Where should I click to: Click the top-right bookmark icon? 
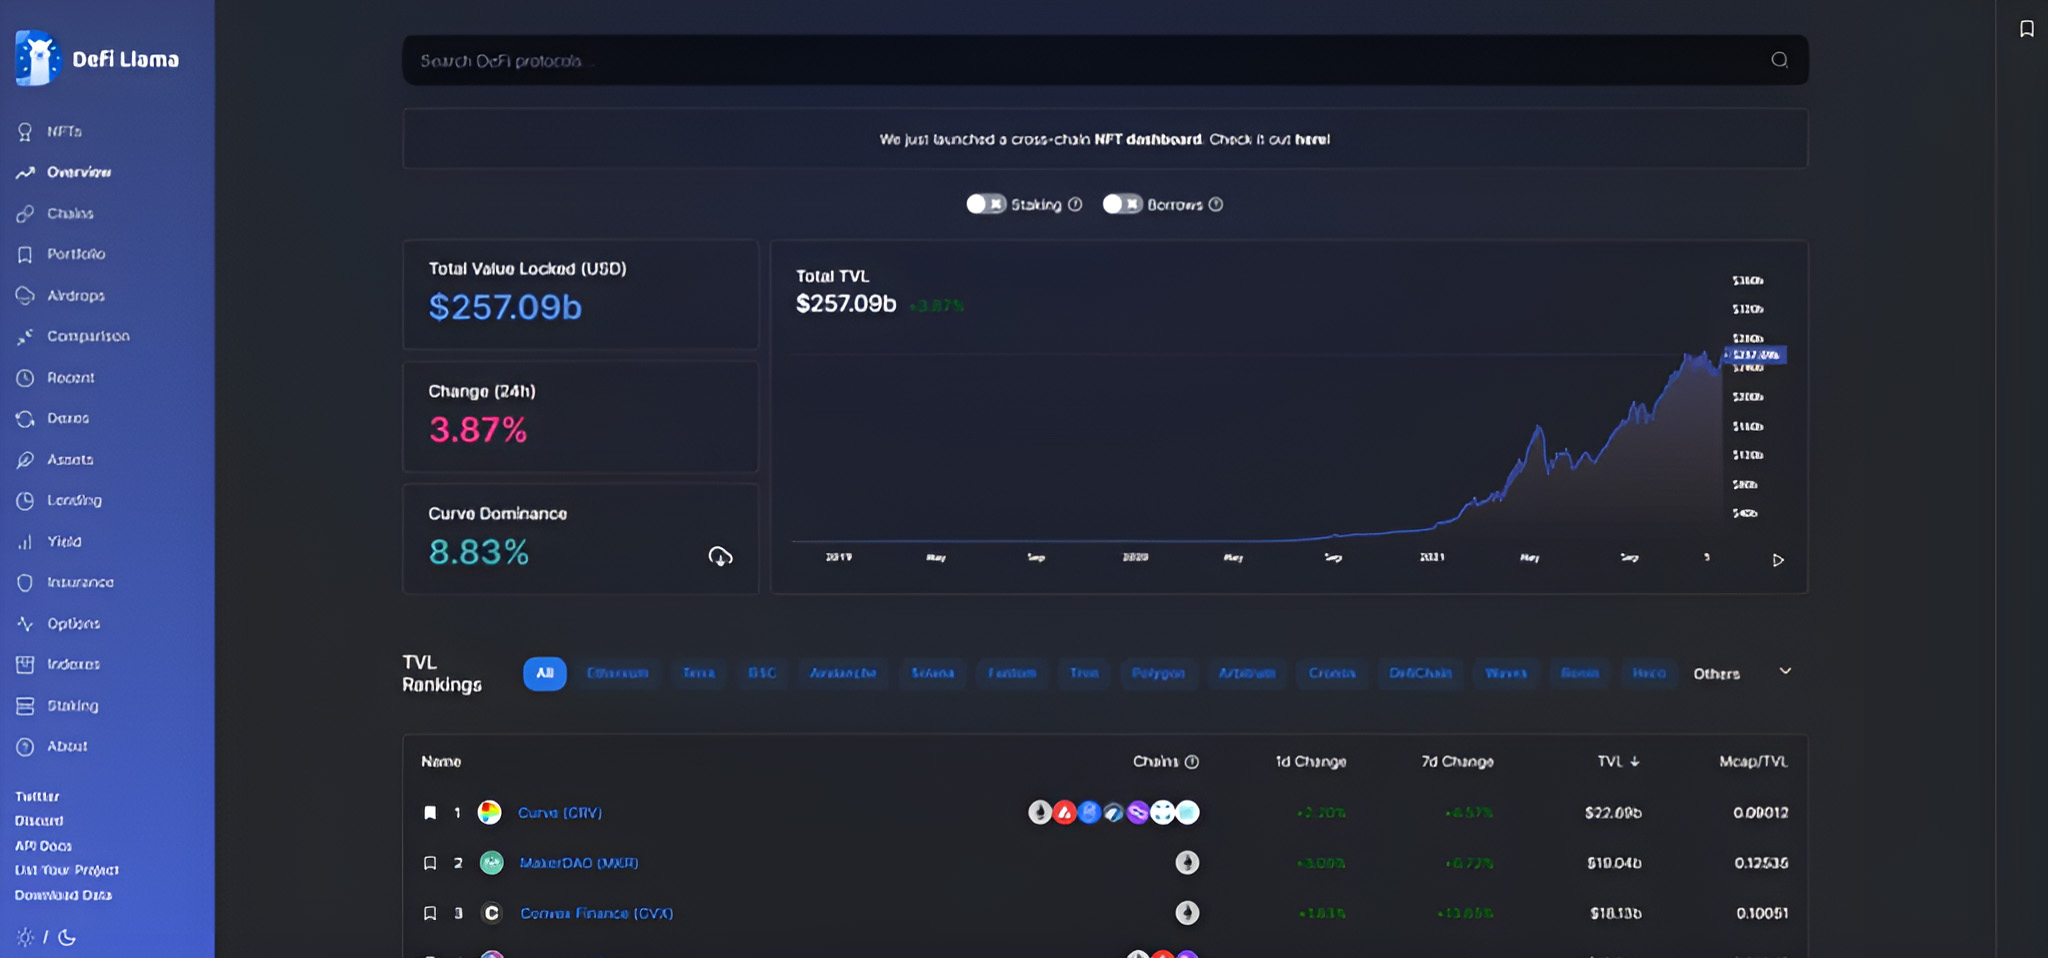2027,28
